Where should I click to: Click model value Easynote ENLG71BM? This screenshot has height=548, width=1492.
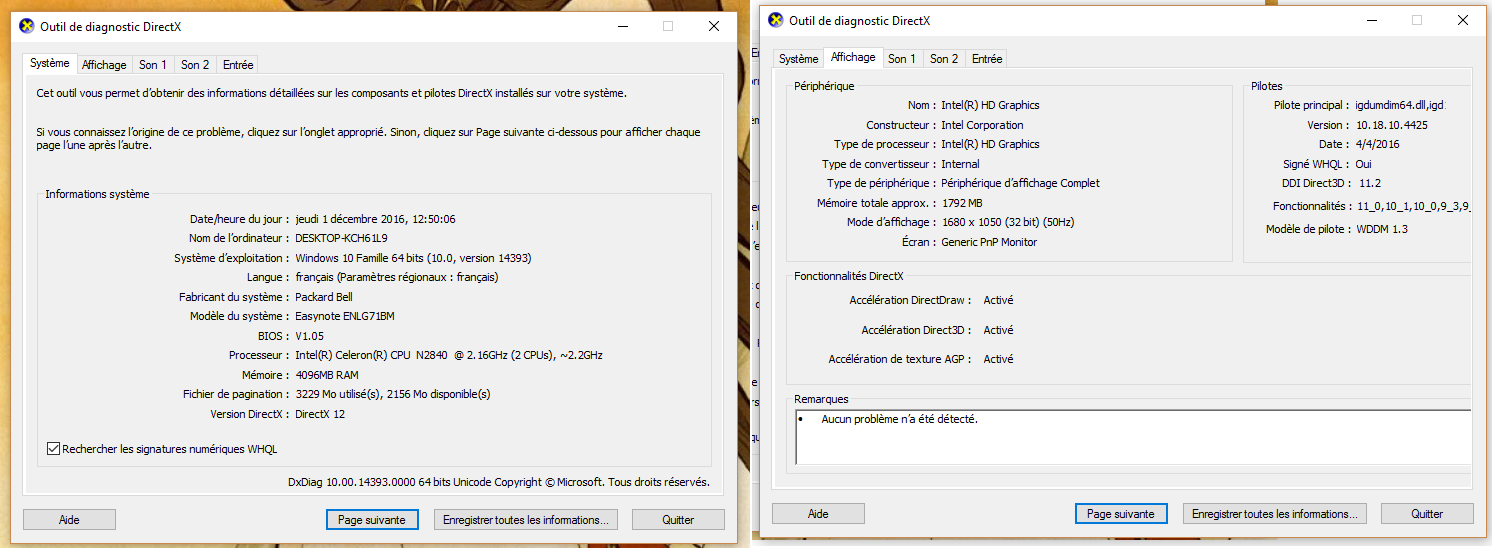346,316
